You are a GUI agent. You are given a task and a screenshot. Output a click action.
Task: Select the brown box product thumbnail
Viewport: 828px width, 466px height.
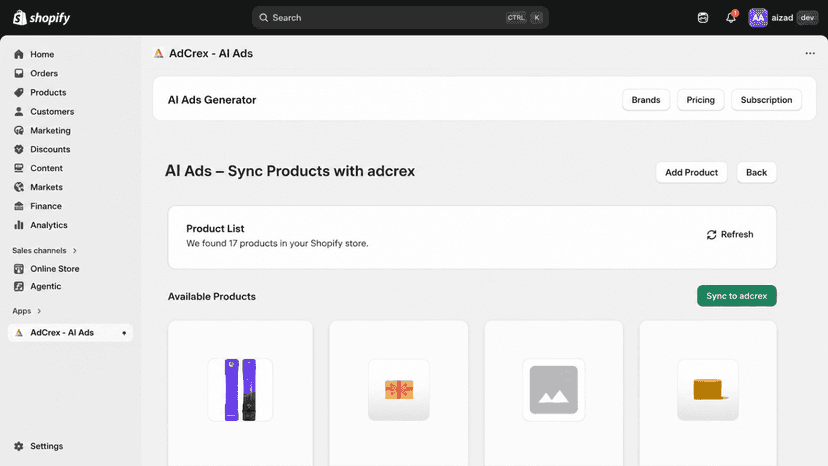coord(708,390)
